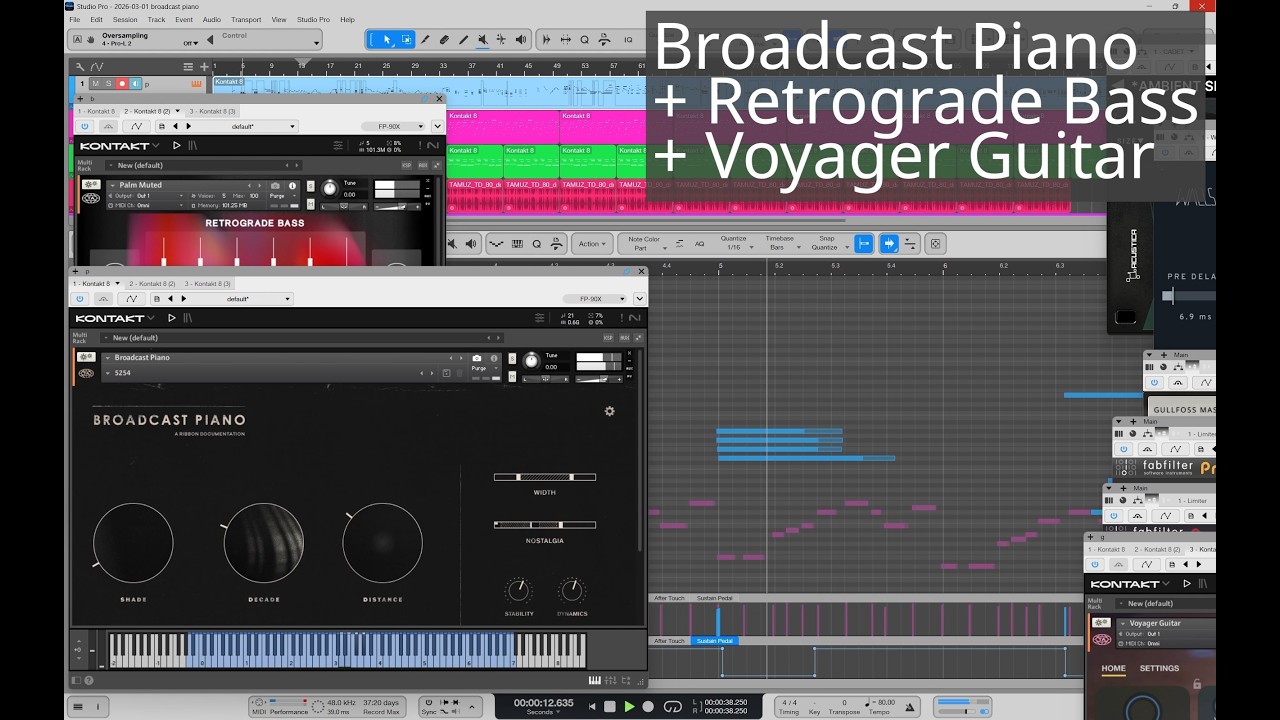
Task: Solo Broadcast Piano instrument with S button
Action: (513, 357)
